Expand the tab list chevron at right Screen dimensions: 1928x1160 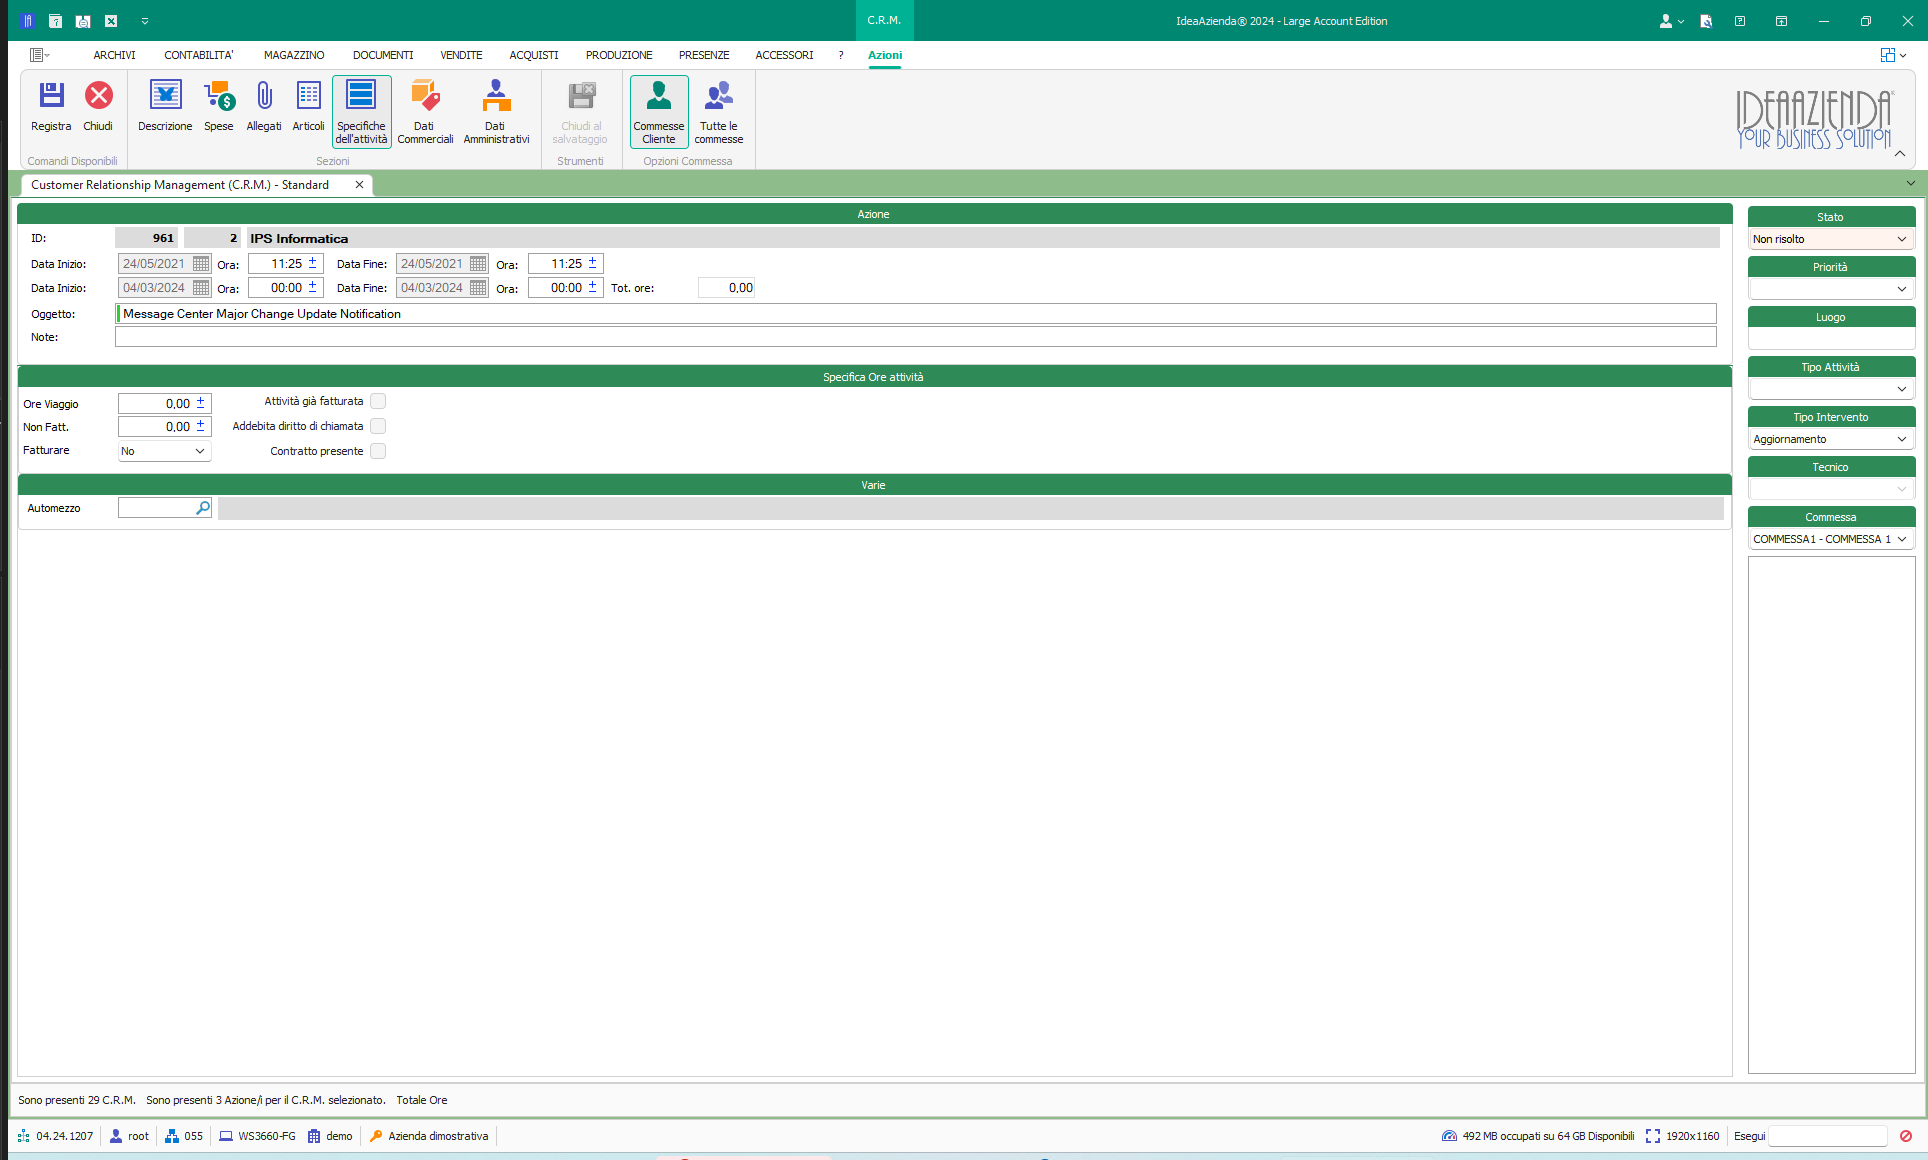tap(1911, 183)
